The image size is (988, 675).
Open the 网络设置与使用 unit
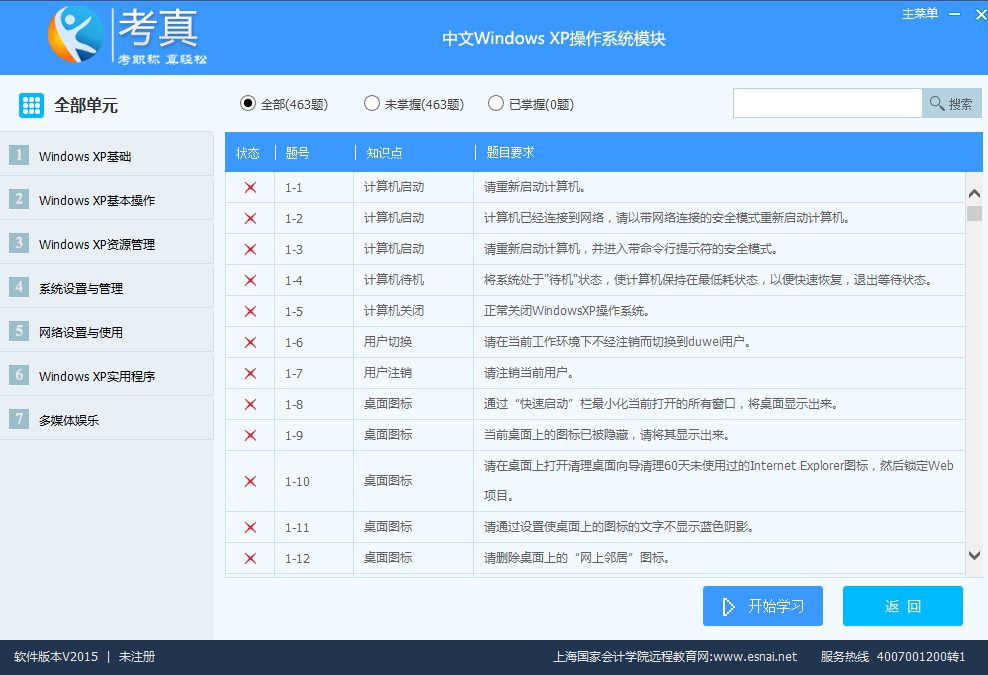click(81, 332)
